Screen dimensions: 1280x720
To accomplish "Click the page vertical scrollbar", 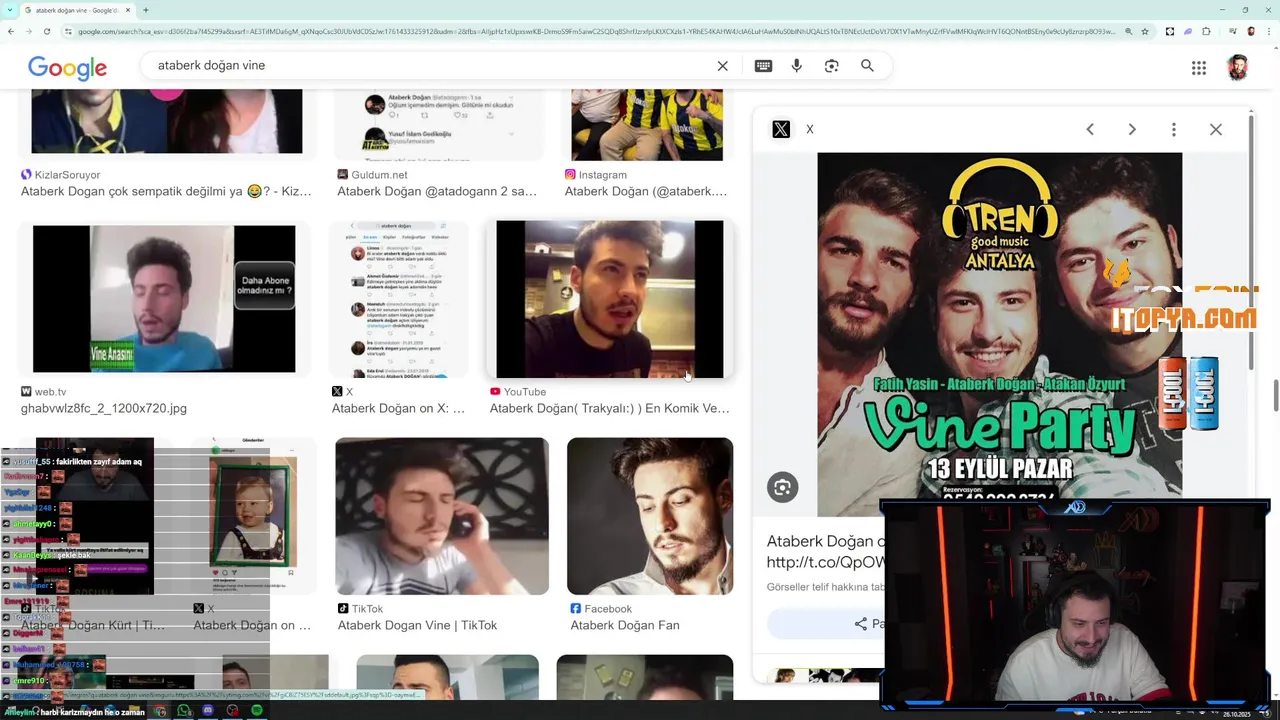I will pos(1275,395).
